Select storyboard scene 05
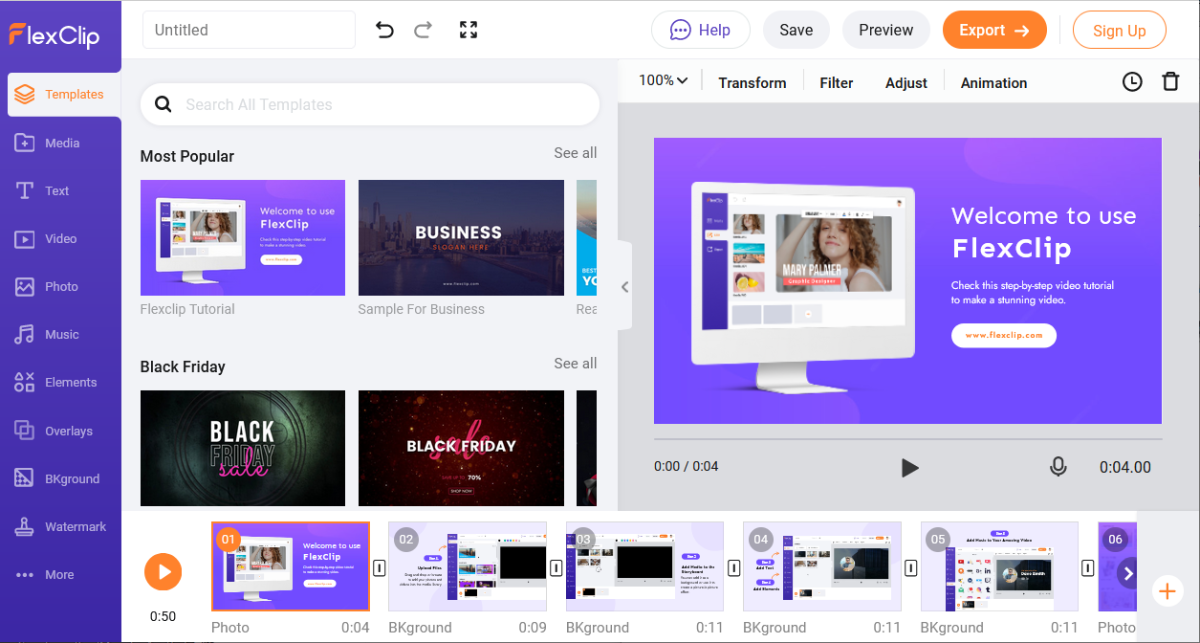The image size is (1200, 643). pos(1000,566)
